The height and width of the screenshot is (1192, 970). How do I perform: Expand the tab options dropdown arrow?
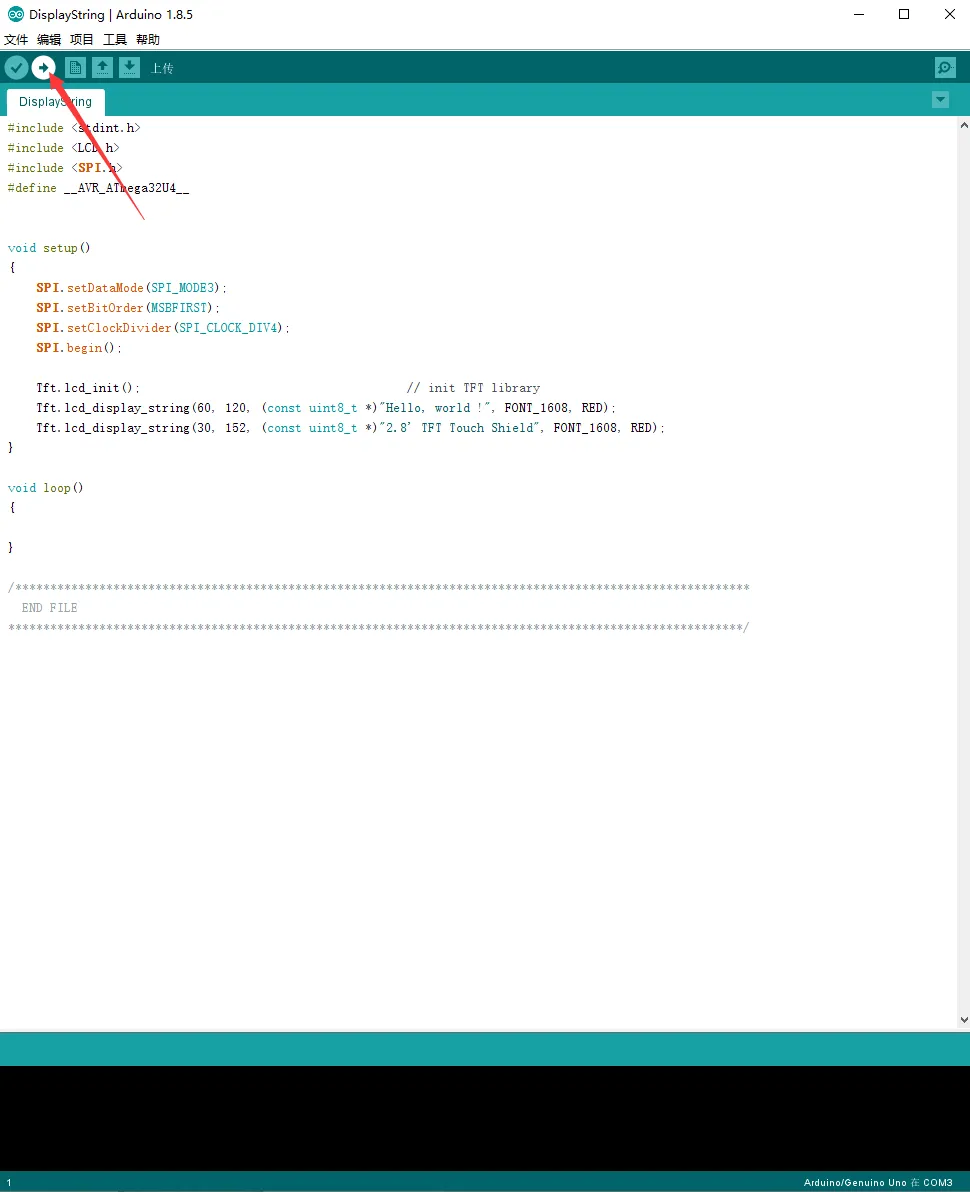tap(940, 100)
